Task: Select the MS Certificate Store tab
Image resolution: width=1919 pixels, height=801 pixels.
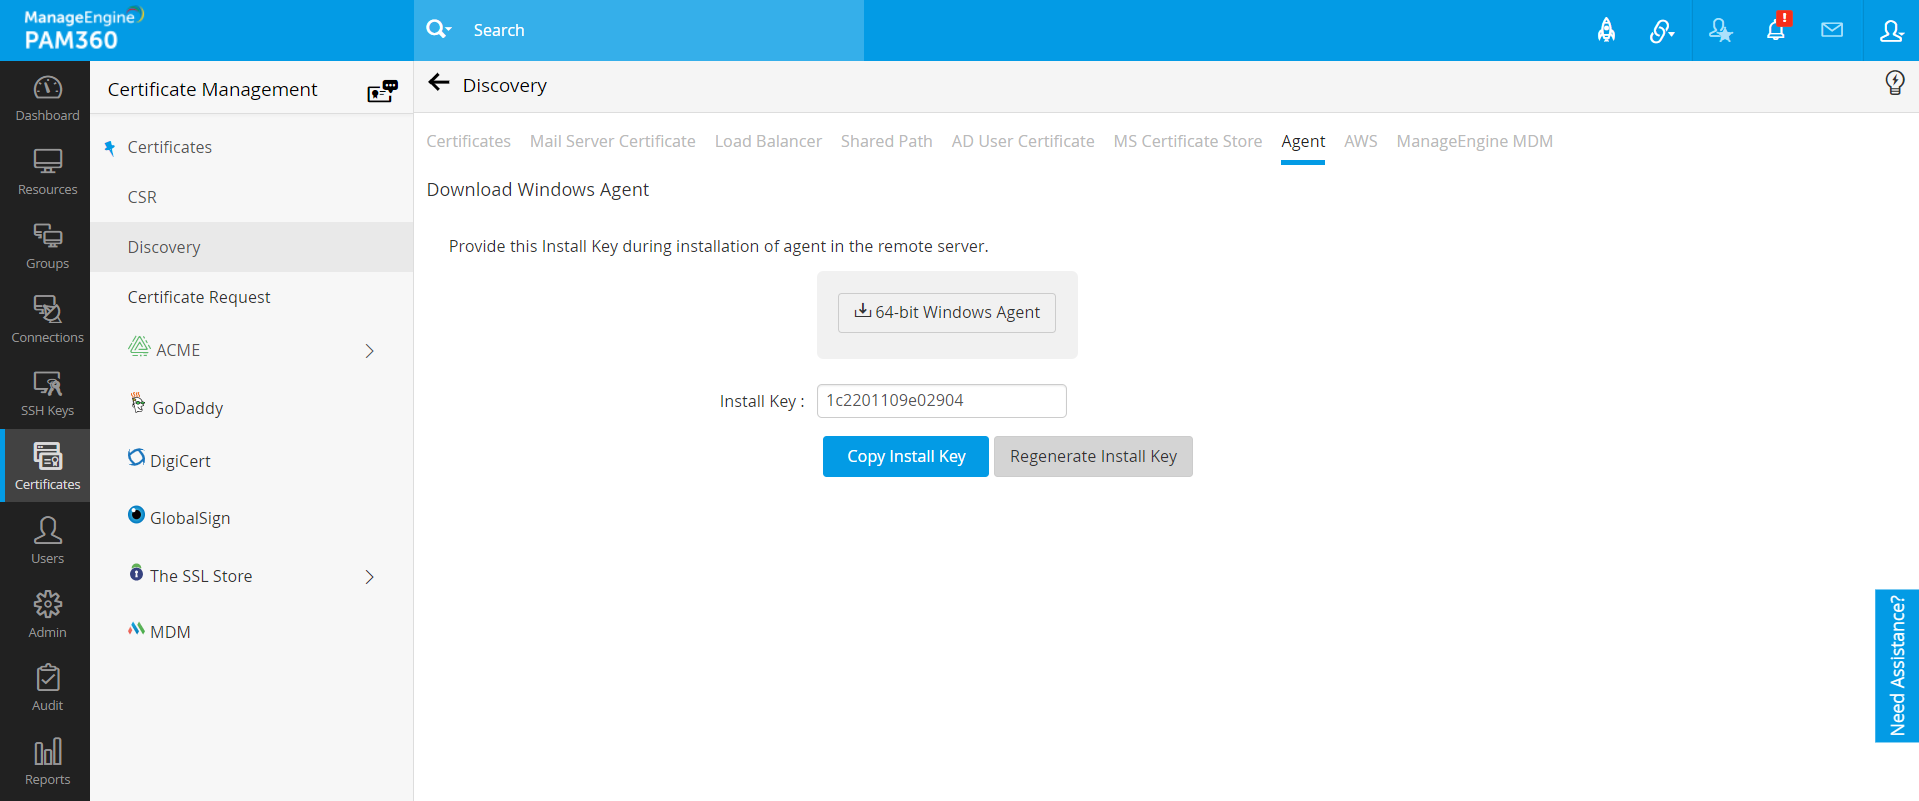Action: pyautogui.click(x=1188, y=142)
